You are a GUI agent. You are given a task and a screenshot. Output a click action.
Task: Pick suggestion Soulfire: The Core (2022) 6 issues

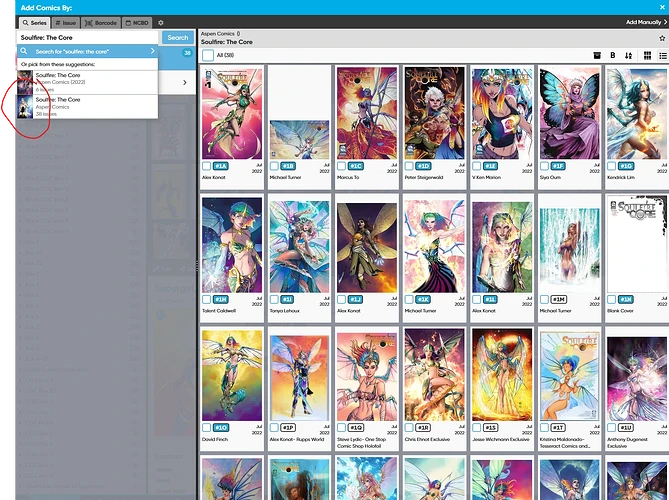click(87, 82)
